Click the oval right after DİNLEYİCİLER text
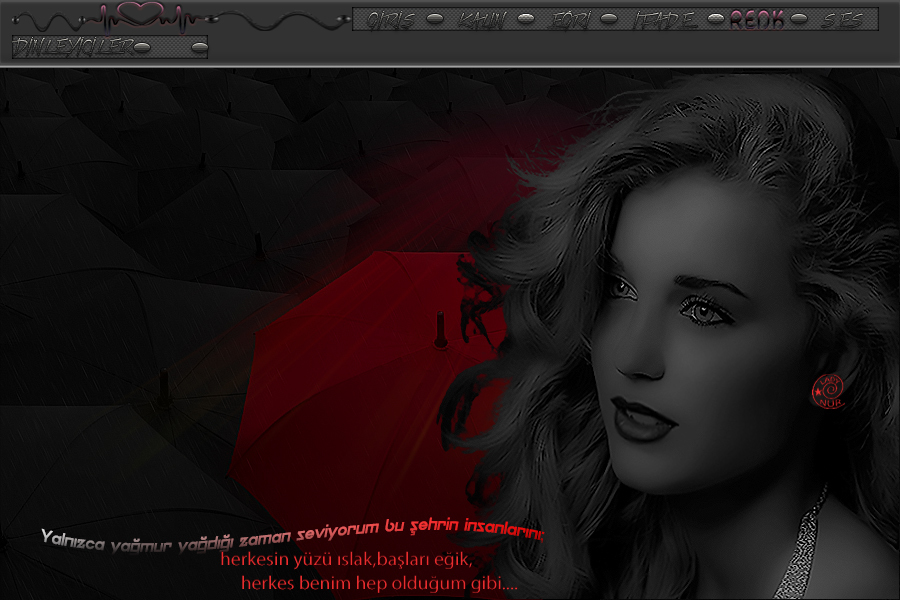The image size is (900, 600). tap(142, 47)
